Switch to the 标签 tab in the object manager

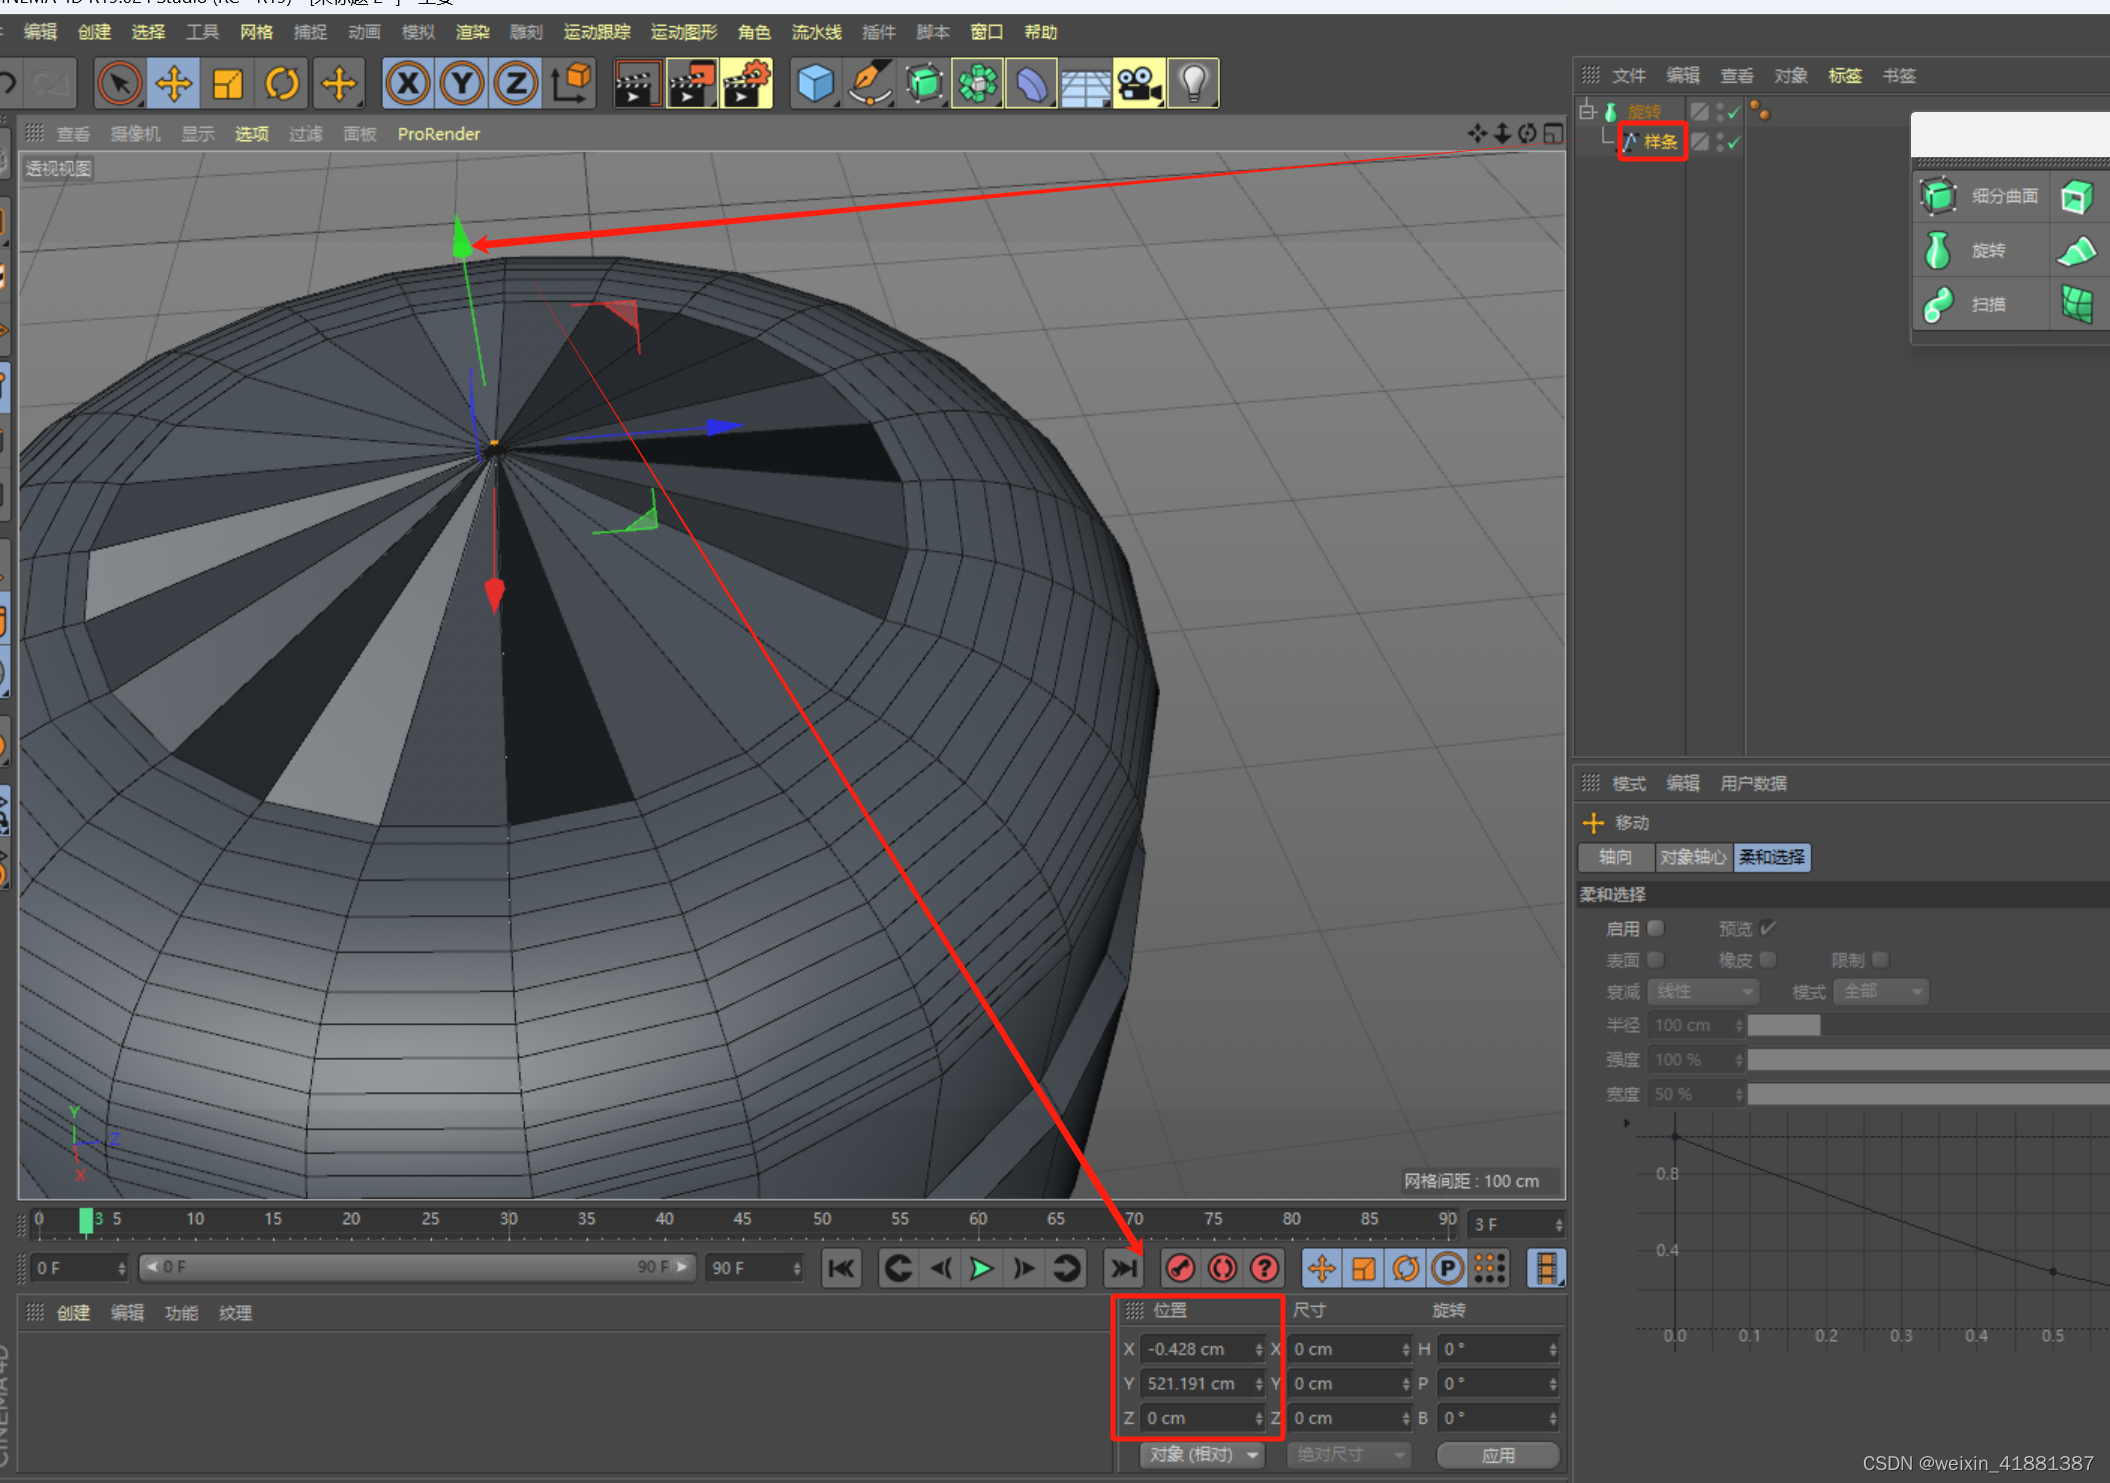[1844, 74]
